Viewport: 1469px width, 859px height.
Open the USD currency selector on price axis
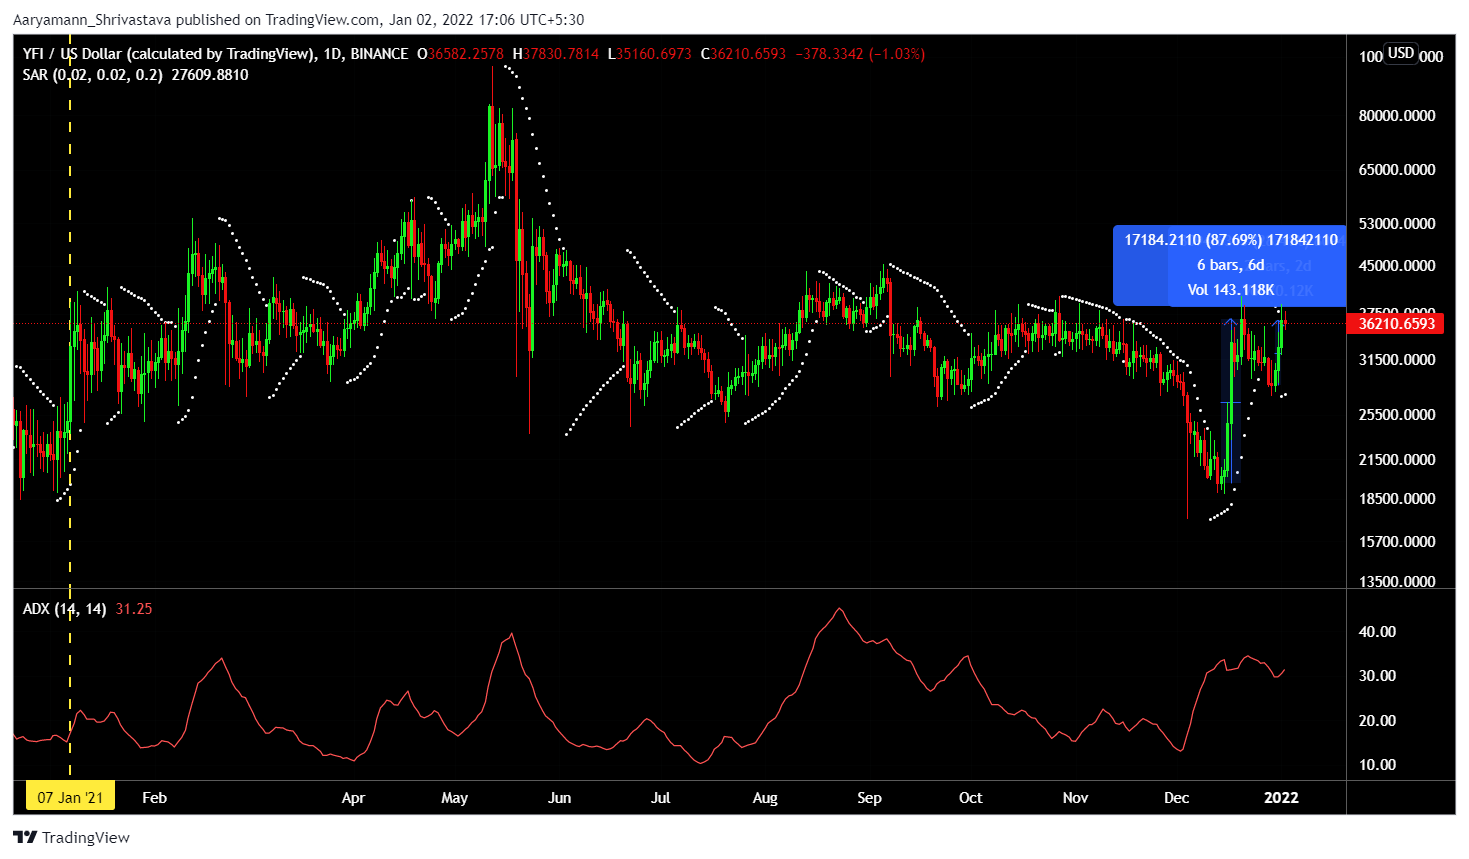[x=1401, y=53]
